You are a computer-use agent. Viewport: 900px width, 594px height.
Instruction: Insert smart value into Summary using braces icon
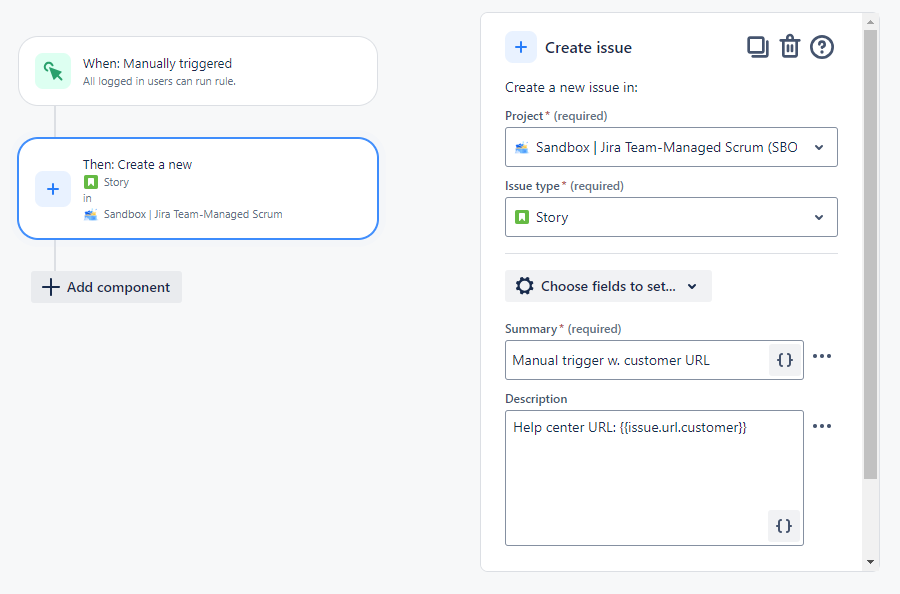(x=784, y=358)
